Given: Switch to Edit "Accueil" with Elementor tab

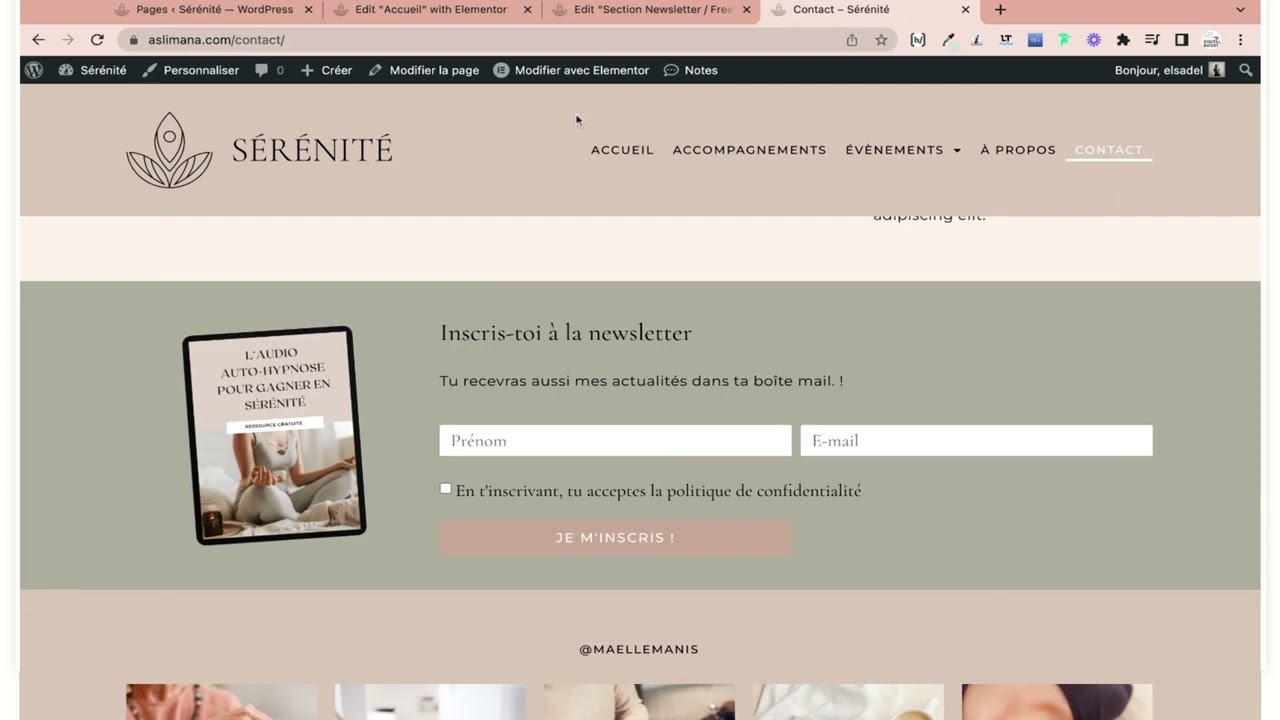Looking at the screenshot, I should 432,10.
